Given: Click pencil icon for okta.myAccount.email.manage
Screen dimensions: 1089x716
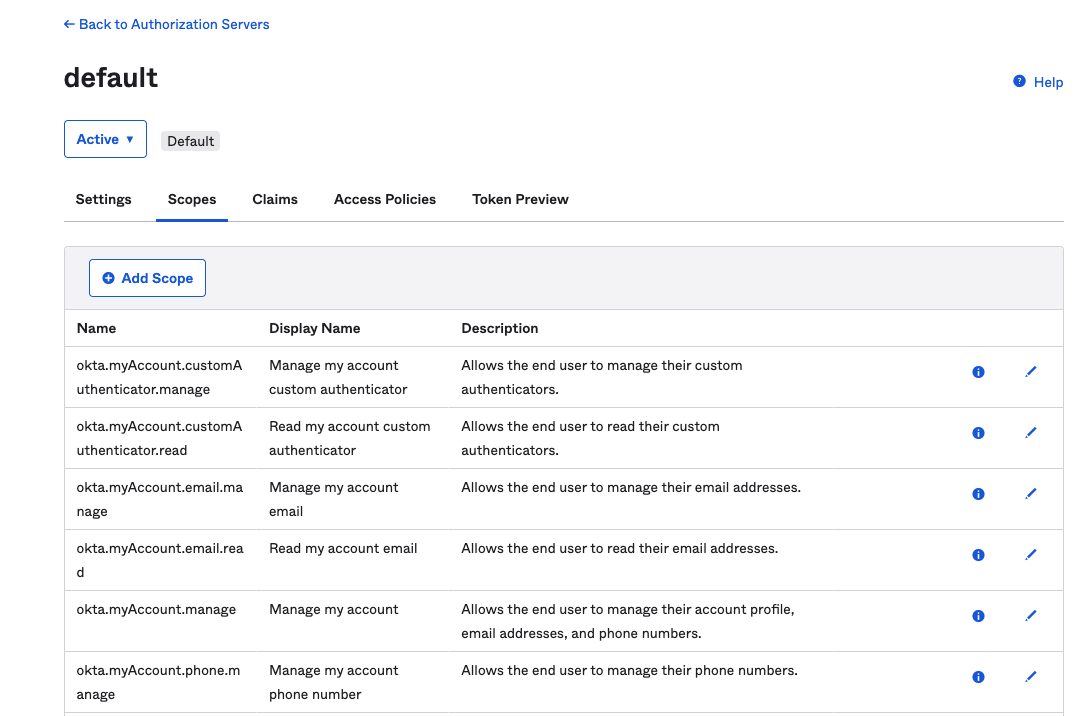Looking at the screenshot, I should coord(1031,494).
